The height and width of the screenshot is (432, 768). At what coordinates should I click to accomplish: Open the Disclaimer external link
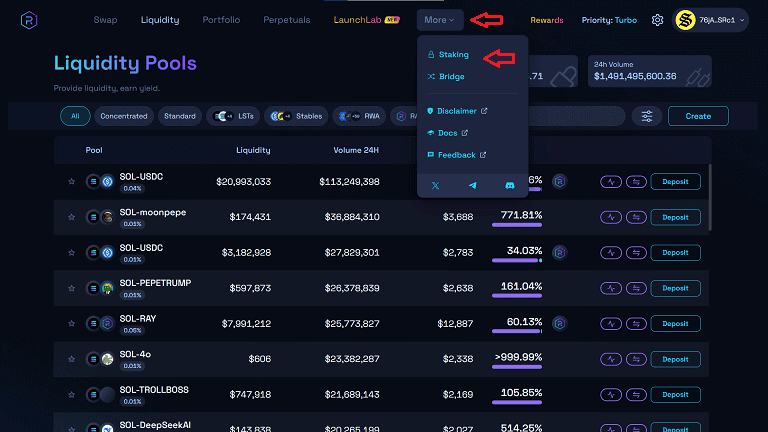[457, 111]
